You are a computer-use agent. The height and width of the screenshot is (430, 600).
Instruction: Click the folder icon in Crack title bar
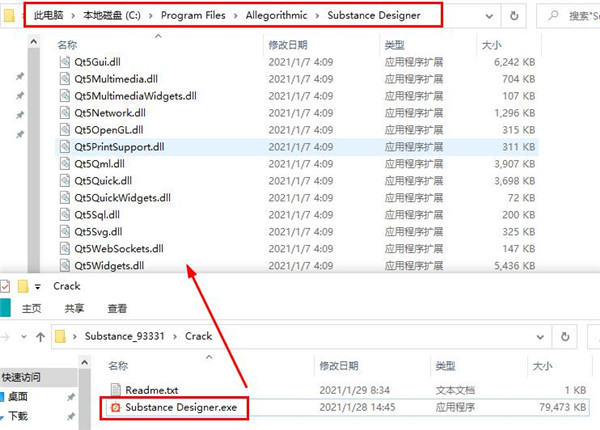[x=23, y=286]
